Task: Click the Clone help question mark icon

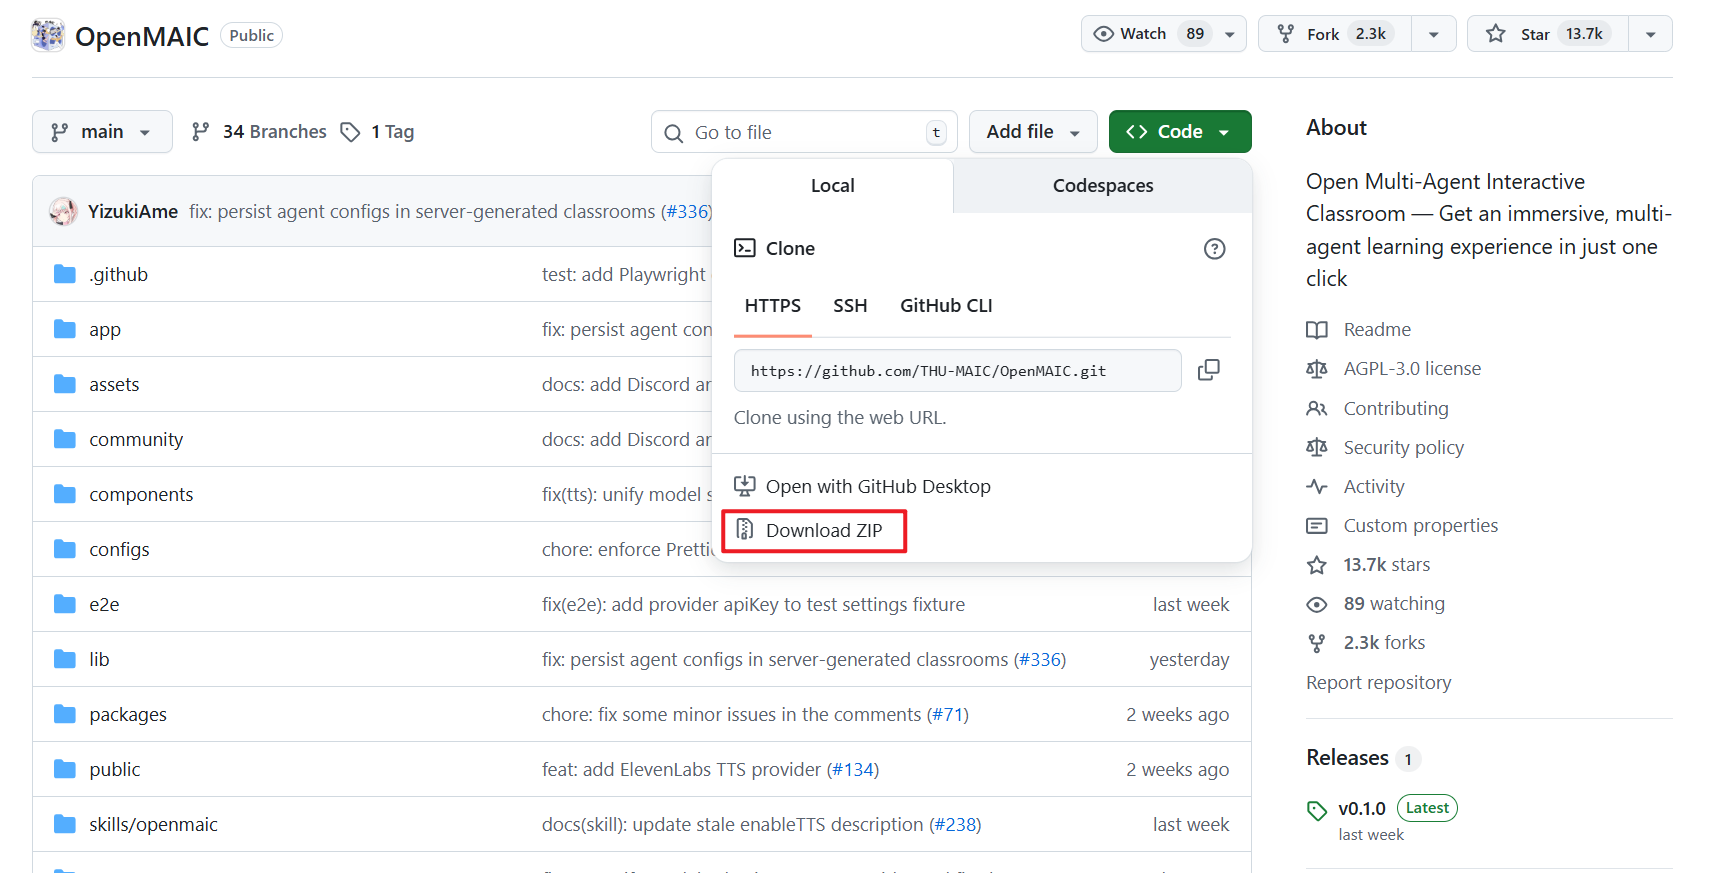Action: click(1214, 249)
